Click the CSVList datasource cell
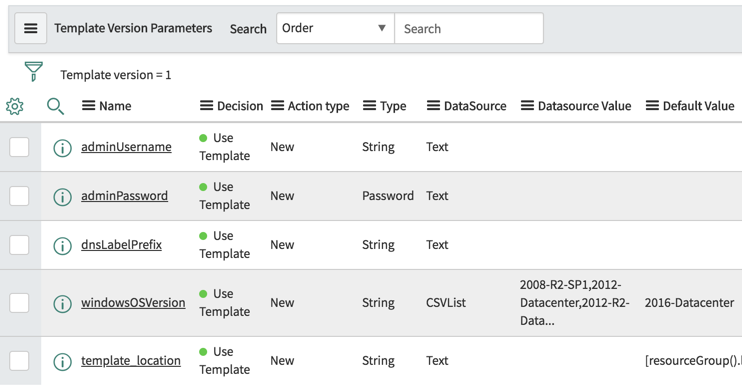The width and height of the screenshot is (742, 385). (446, 303)
